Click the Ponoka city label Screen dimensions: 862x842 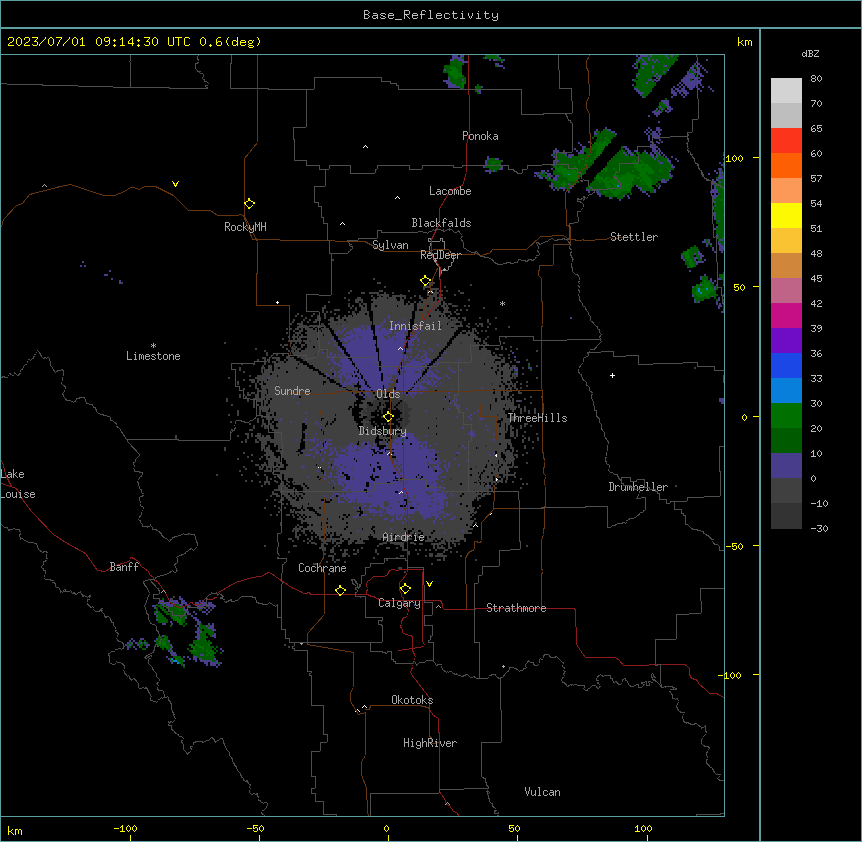[480, 136]
